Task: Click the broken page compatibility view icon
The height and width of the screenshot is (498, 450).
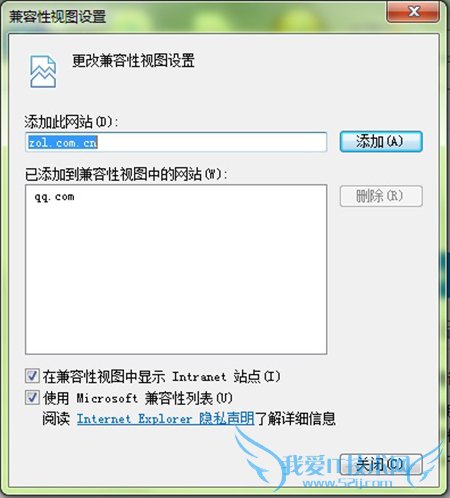Action: click(43, 72)
